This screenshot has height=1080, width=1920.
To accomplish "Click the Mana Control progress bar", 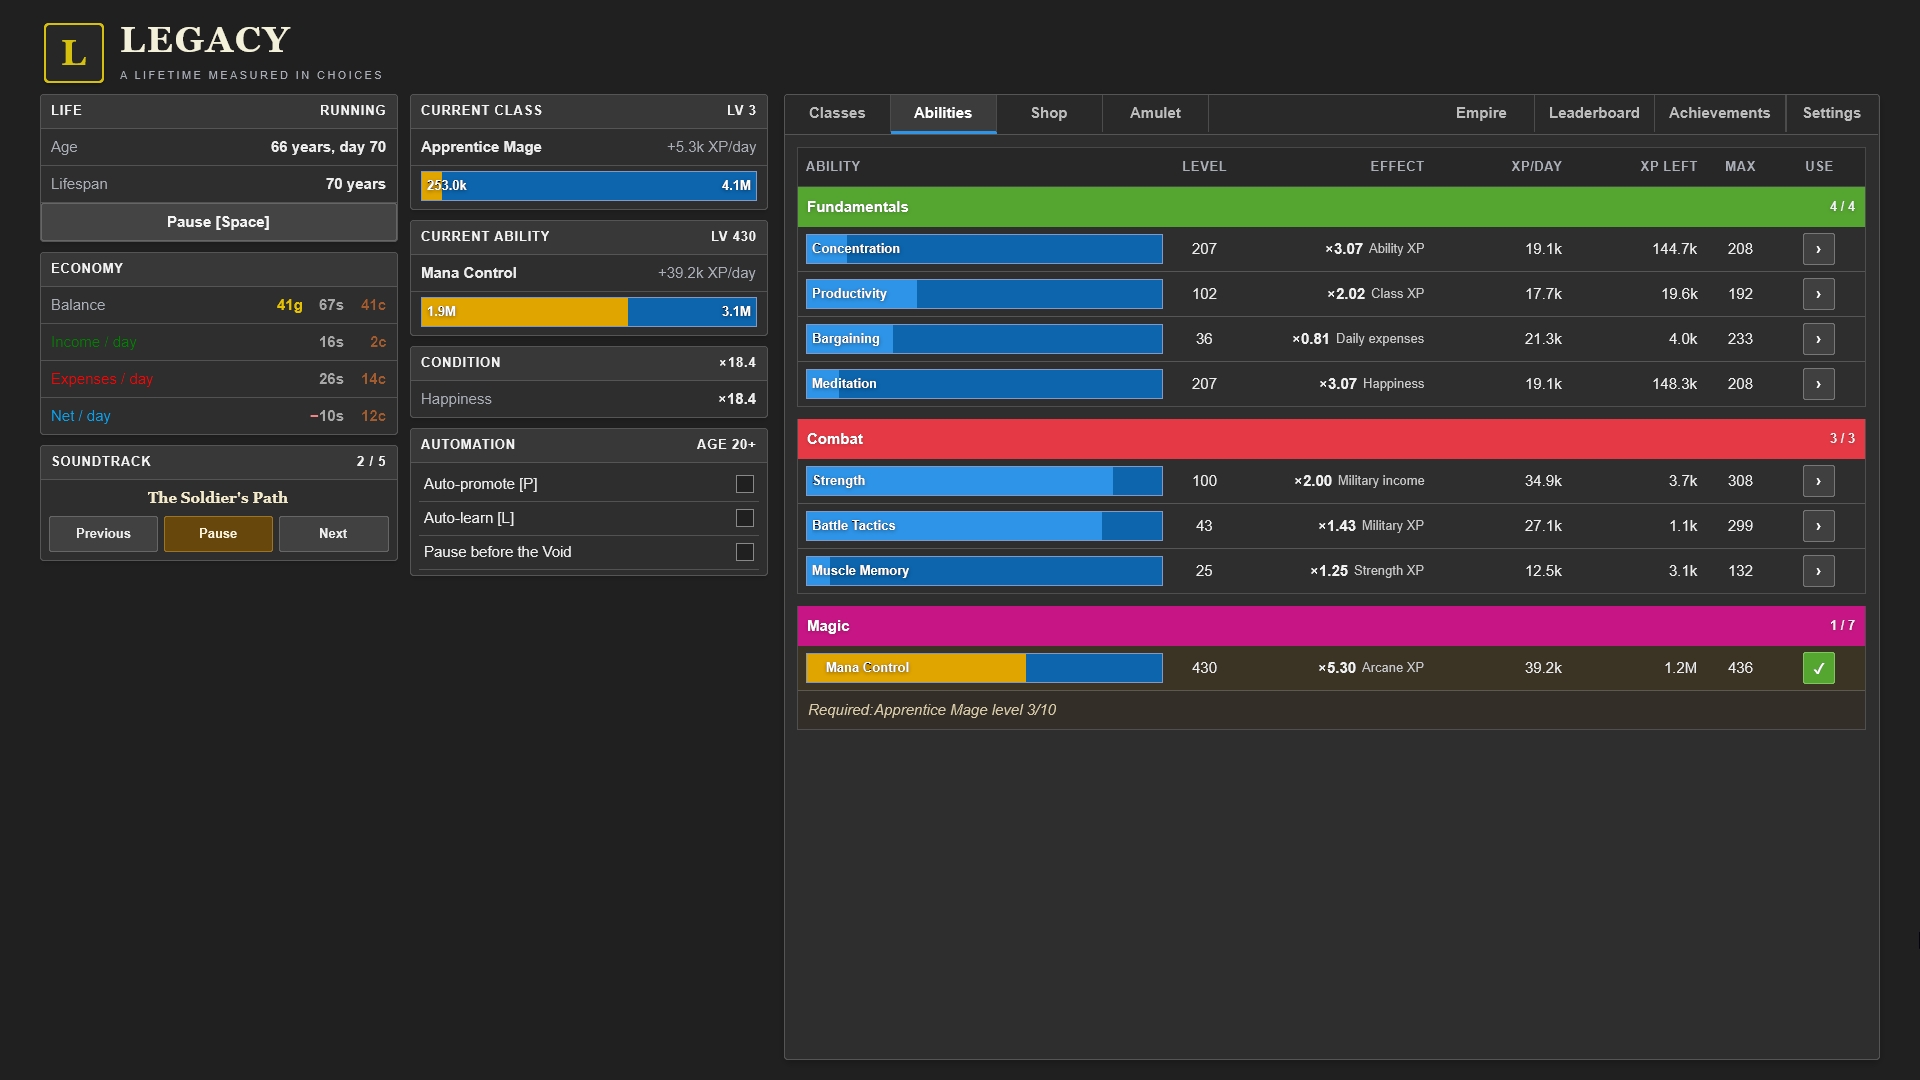I will point(984,668).
